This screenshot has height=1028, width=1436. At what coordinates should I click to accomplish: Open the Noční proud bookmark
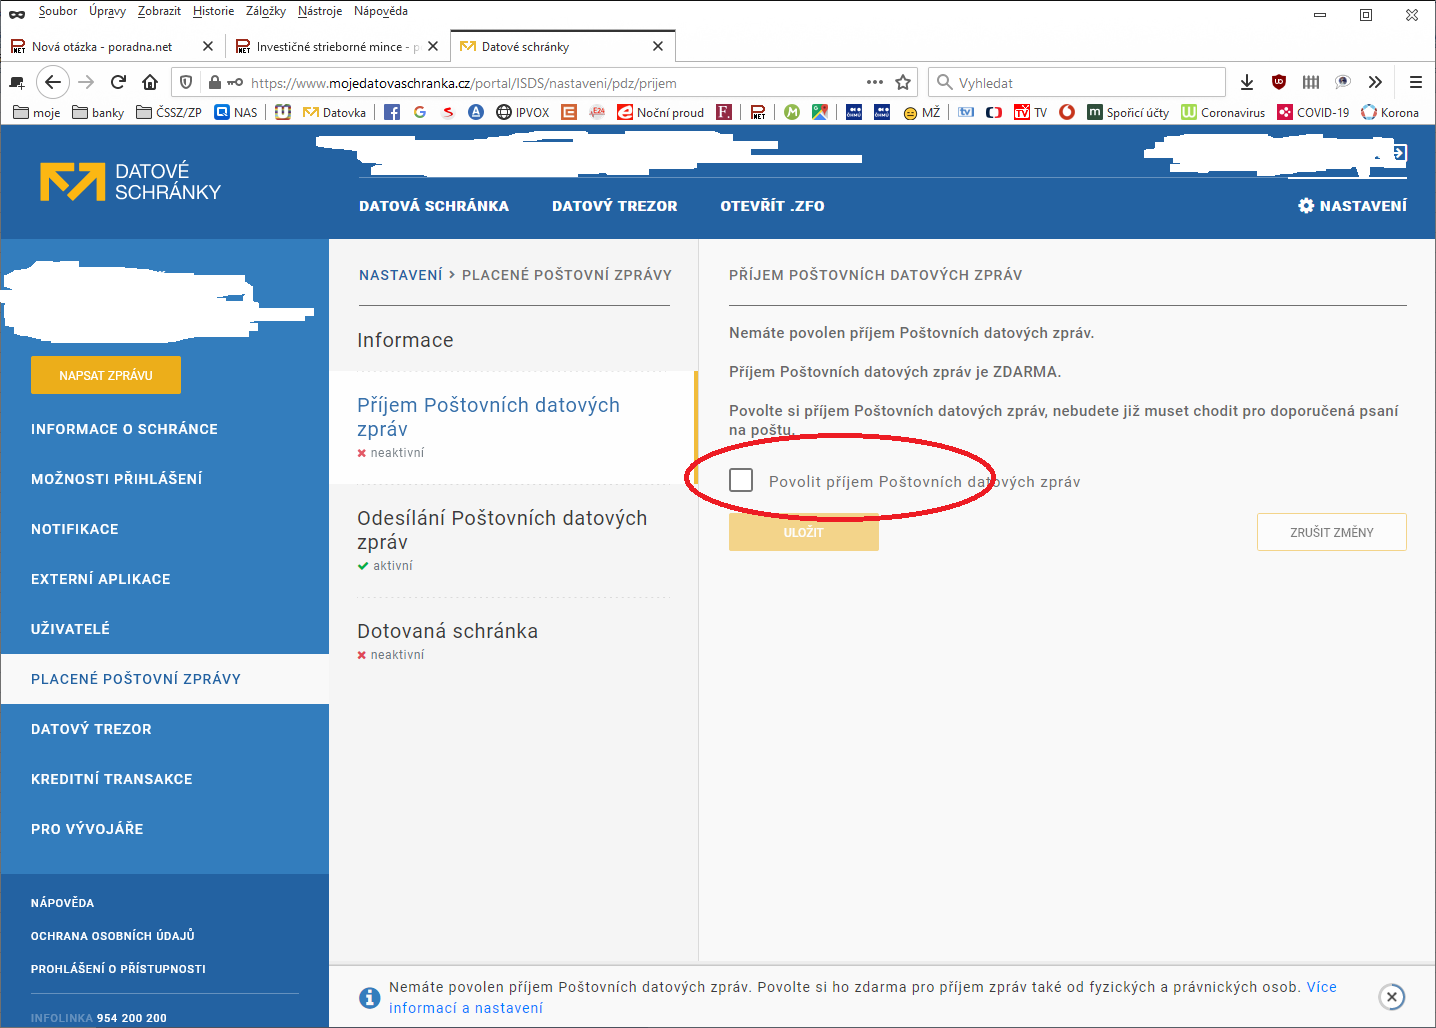(661, 112)
